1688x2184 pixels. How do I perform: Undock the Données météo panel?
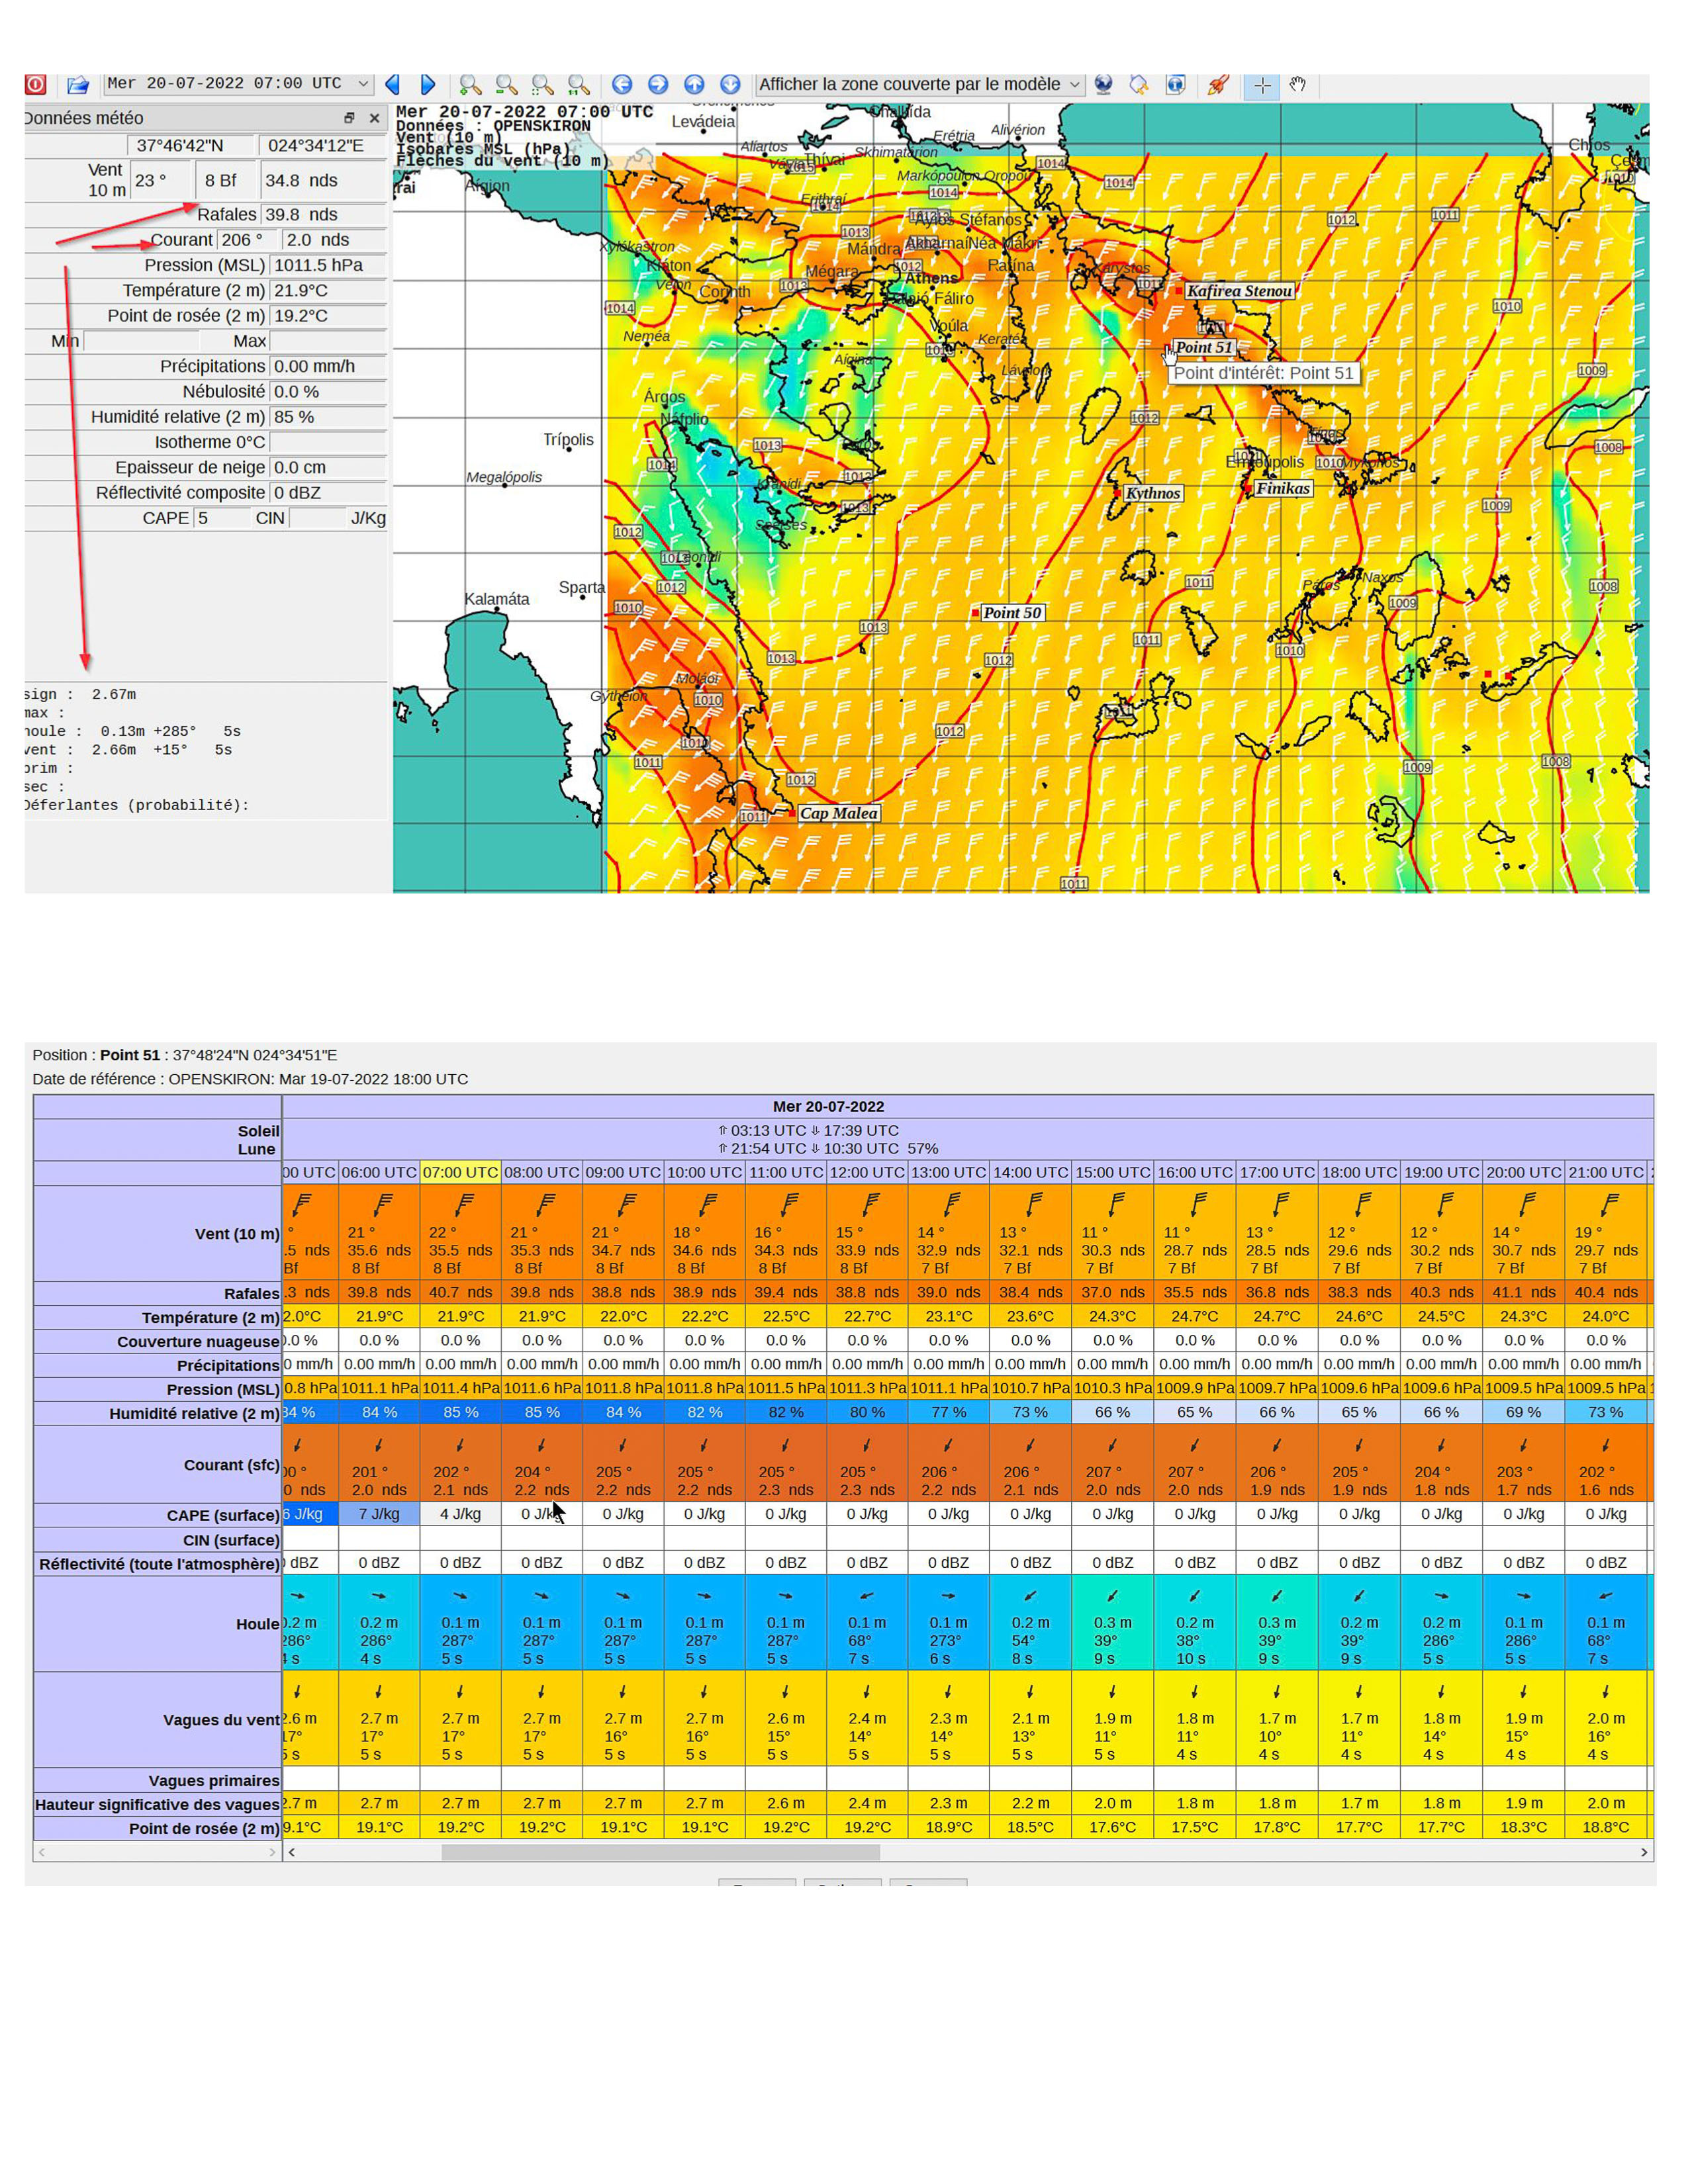coord(349,118)
